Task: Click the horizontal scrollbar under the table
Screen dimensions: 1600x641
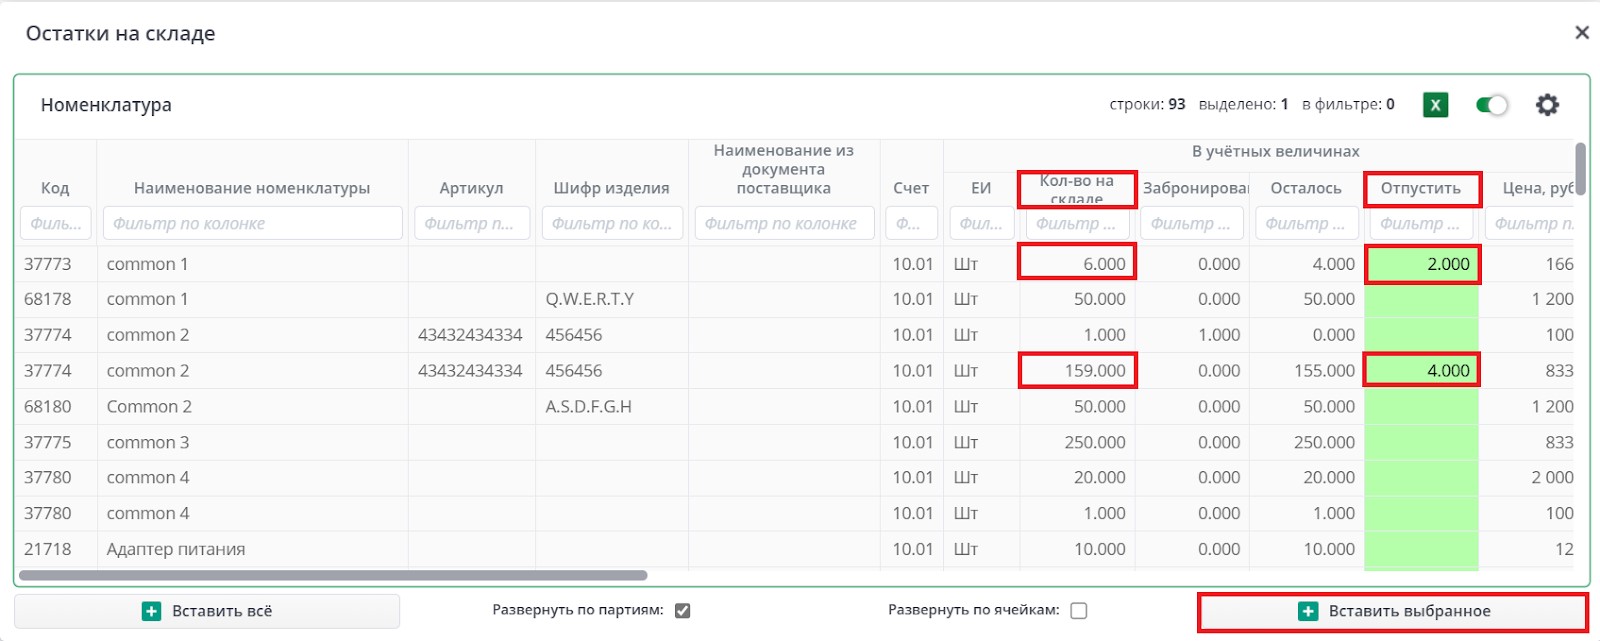Action: [333, 575]
